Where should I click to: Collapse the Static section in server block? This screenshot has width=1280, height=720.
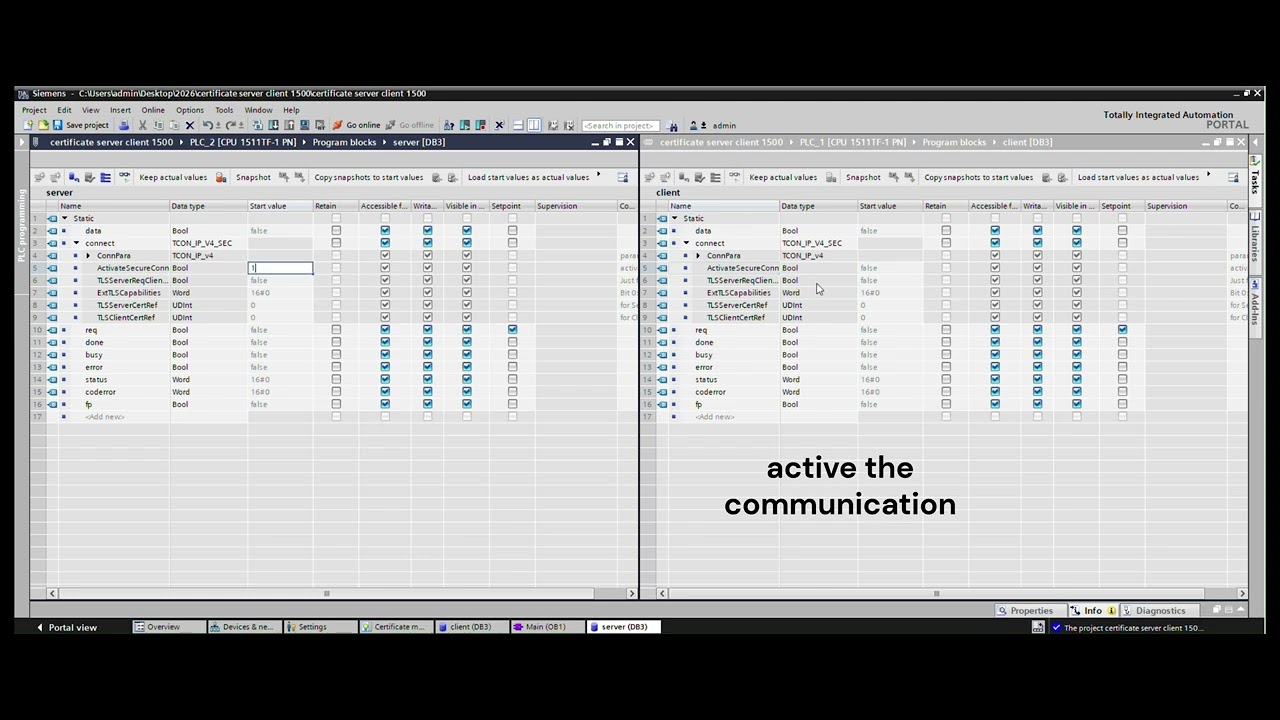click(x=64, y=218)
